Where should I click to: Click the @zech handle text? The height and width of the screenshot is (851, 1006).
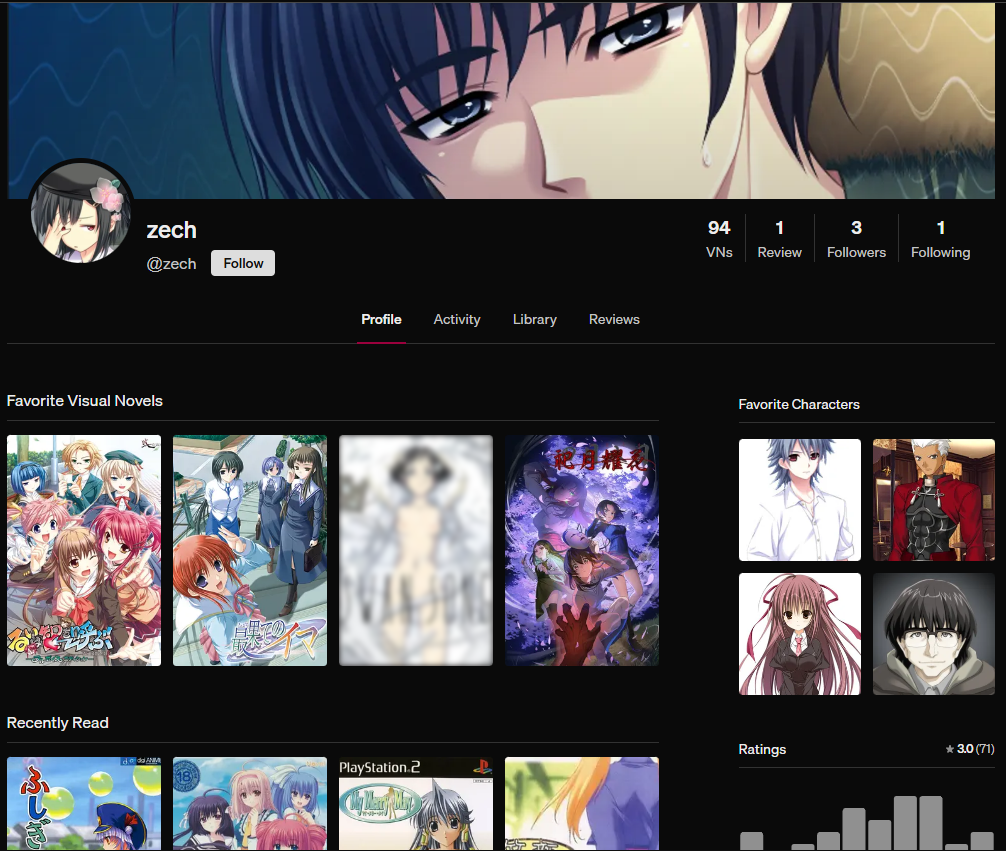(171, 264)
